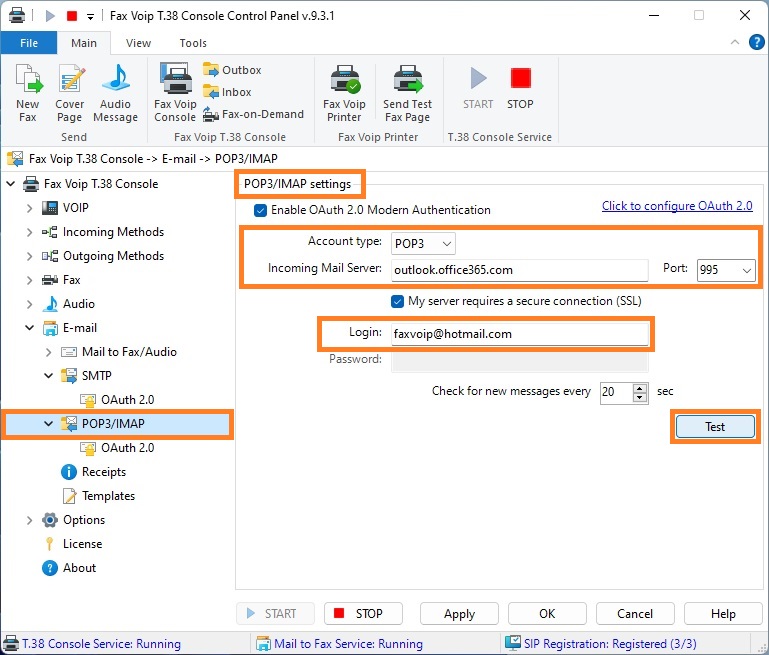Toggle Enable OAuth 2.0 Modern Authentication

tap(260, 210)
